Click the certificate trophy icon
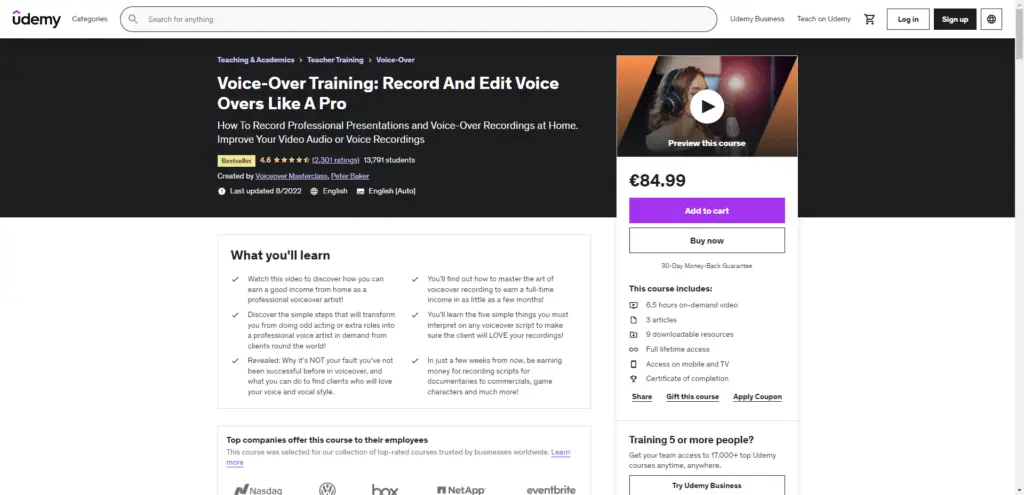Screen dimensions: 1024x495 point(633,379)
